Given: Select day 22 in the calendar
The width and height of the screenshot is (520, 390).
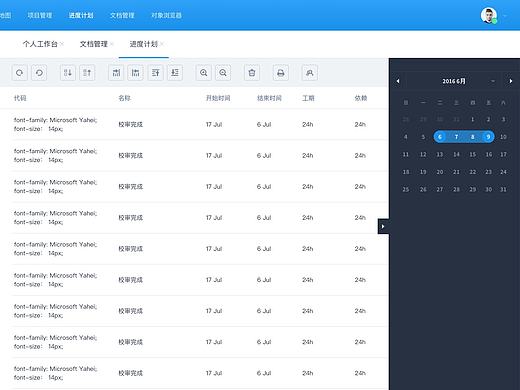Looking at the screenshot, I should pyautogui.click(x=473, y=172).
